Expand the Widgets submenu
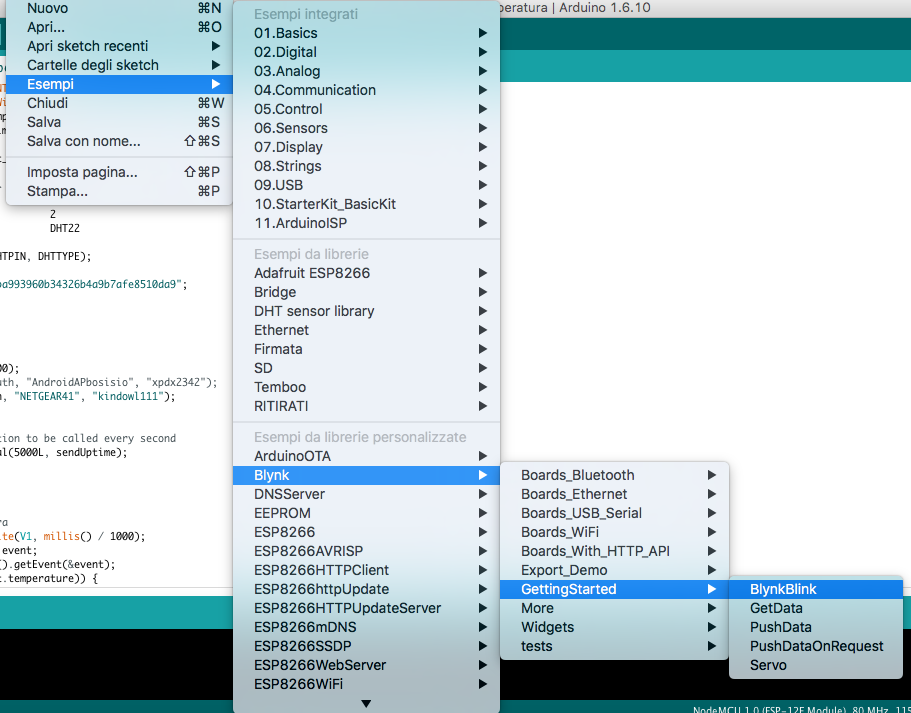Viewport: 911px width, 713px height. 547,627
